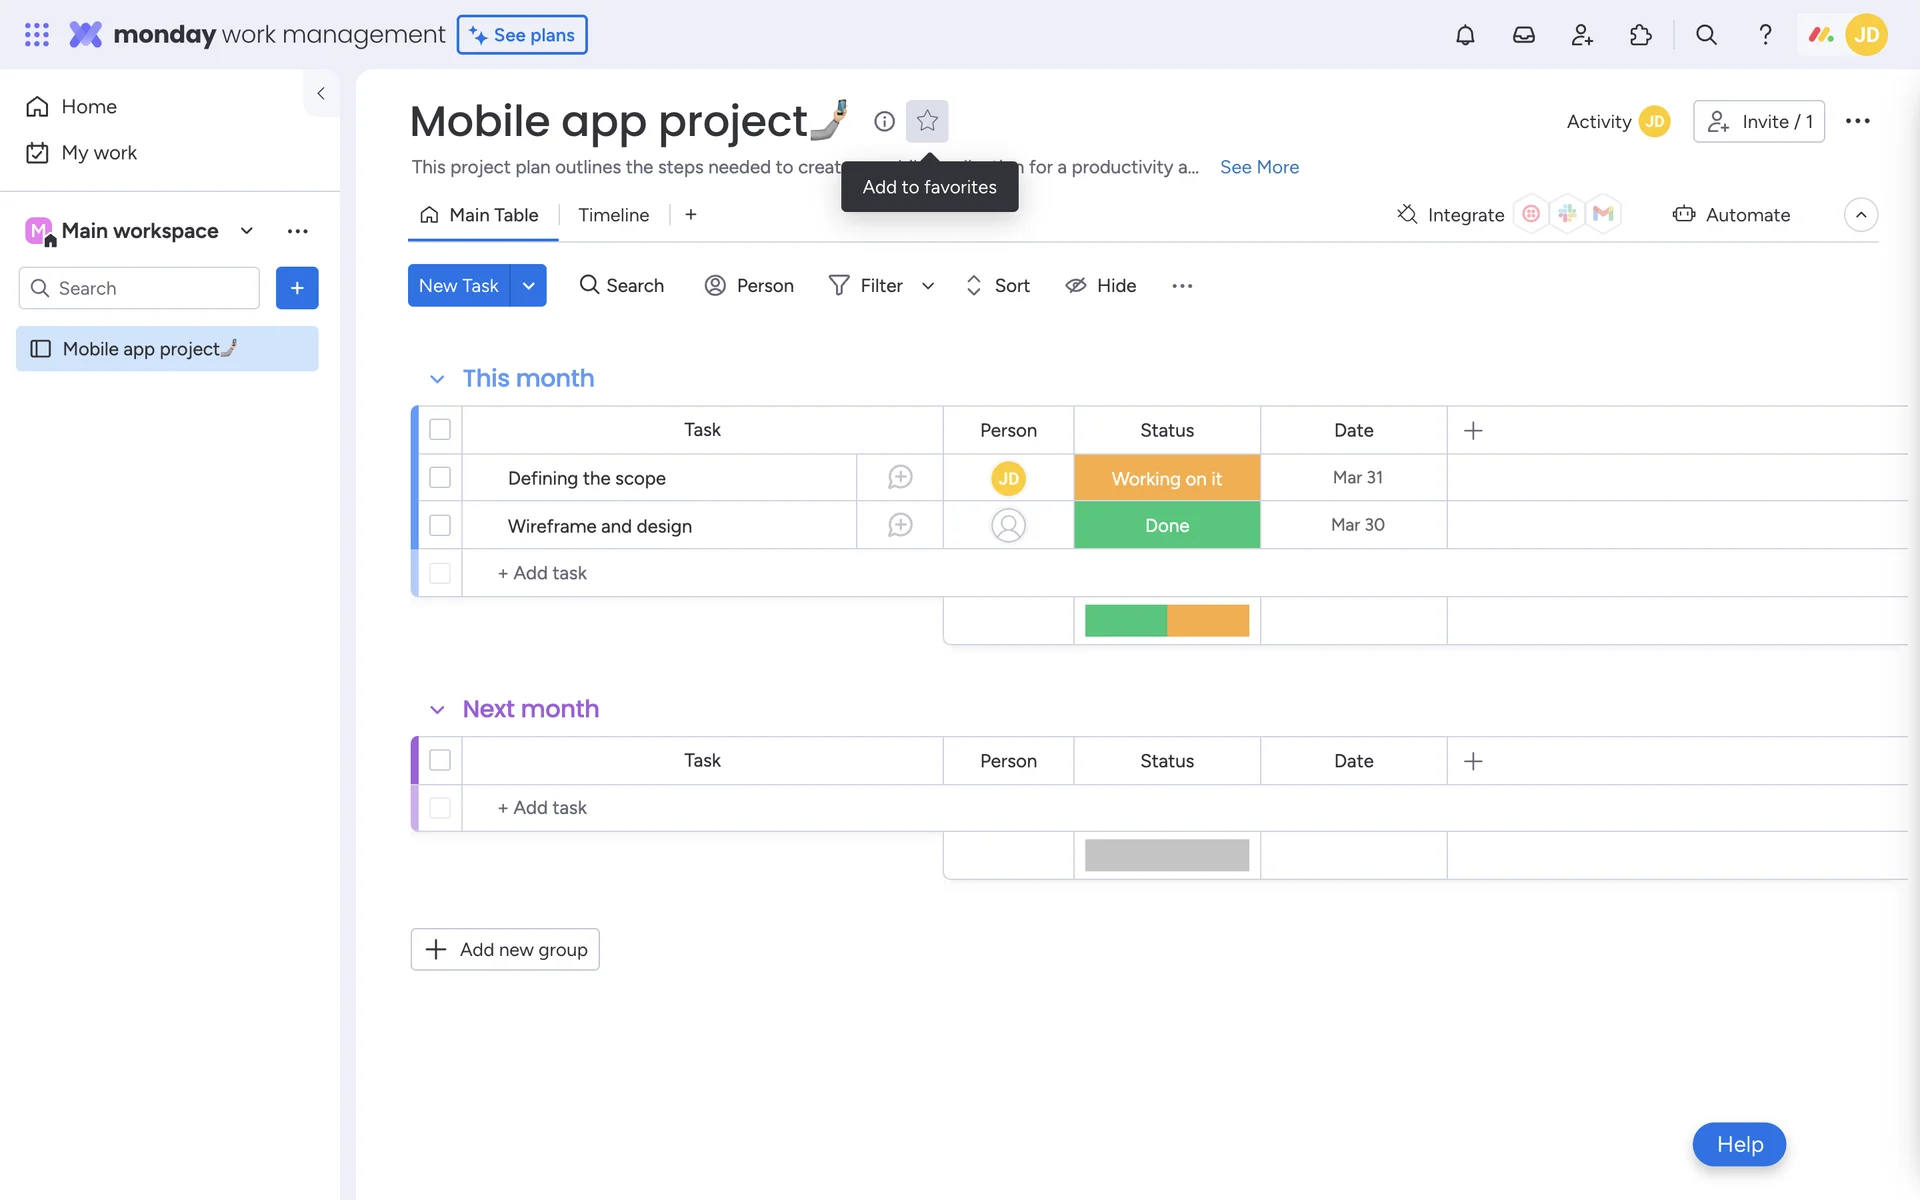The height and width of the screenshot is (1200, 1920).
Task: Open the inbox tray icon
Action: 1523,35
